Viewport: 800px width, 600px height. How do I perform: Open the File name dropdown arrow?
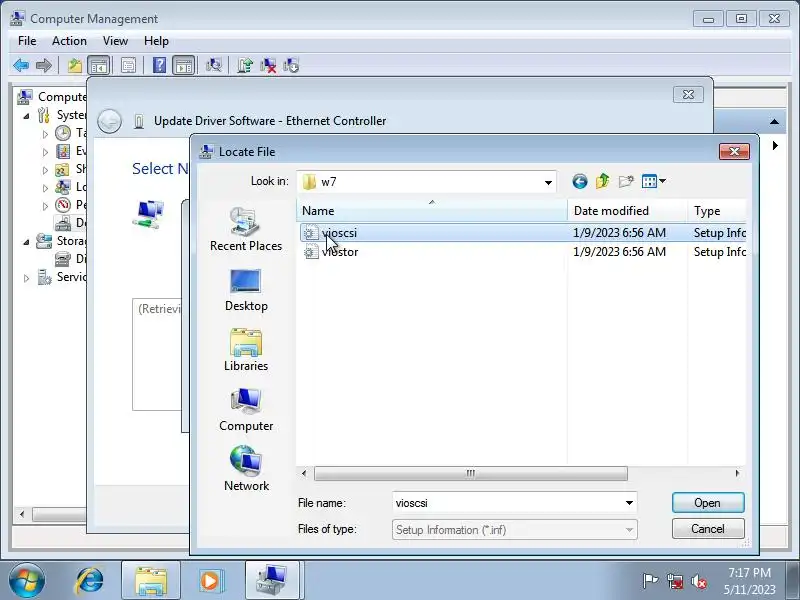click(629, 503)
